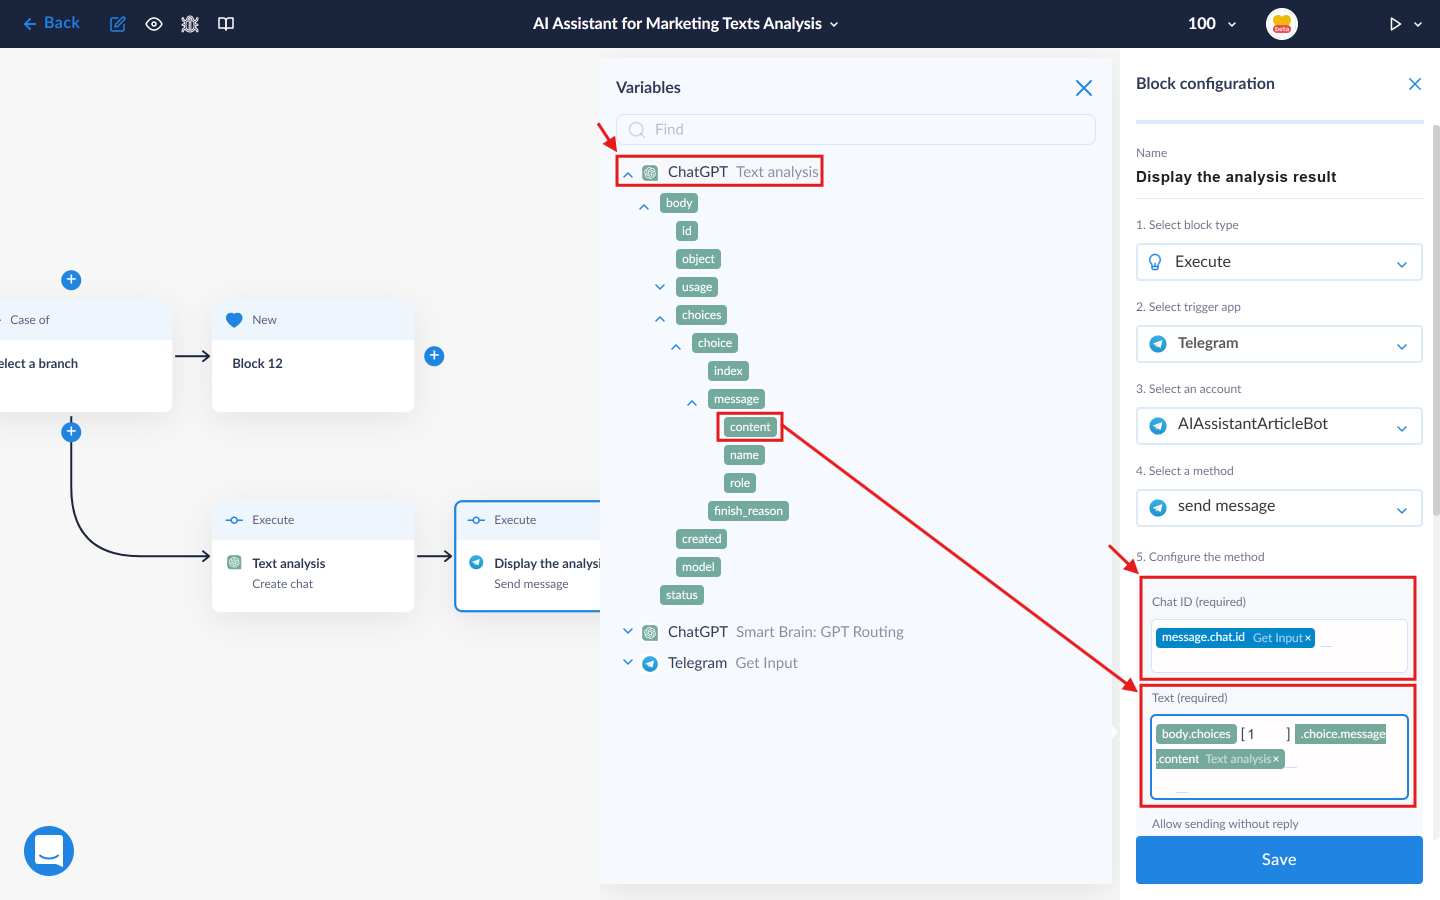Open the scenario title dropdown
Viewport: 1440px width, 900px height.
(x=686, y=24)
